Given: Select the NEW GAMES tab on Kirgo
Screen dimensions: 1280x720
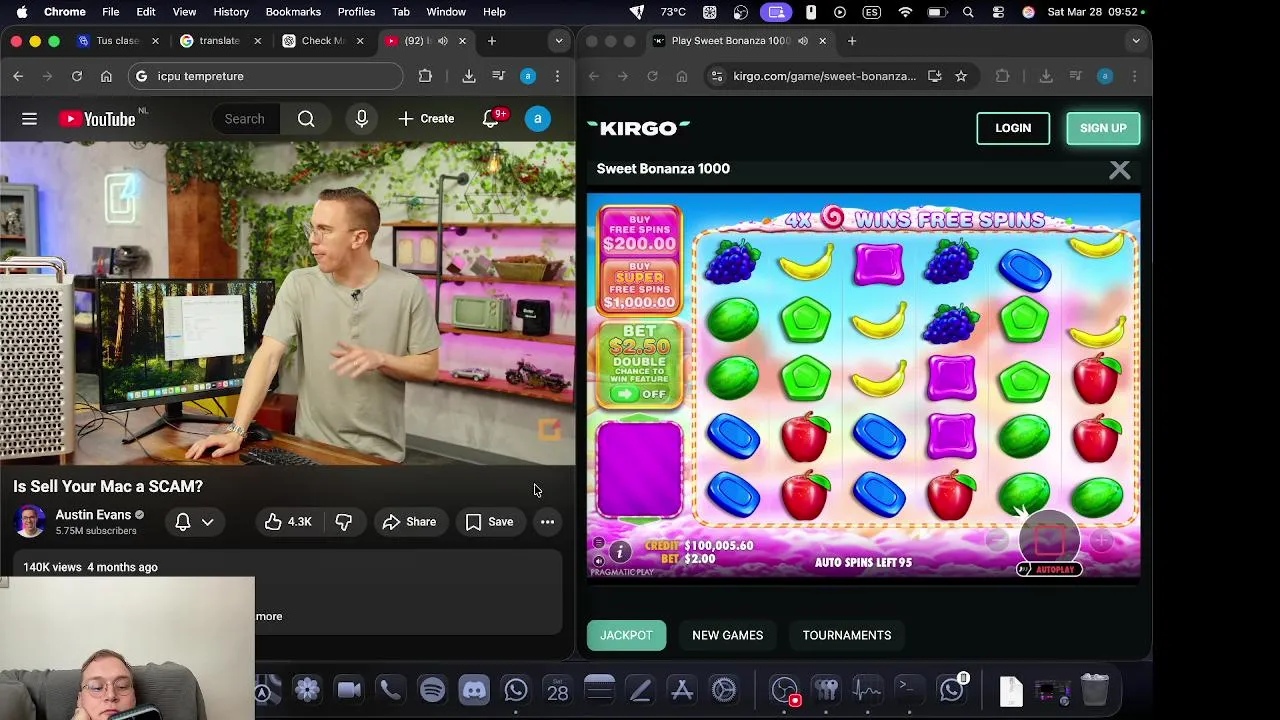Looking at the screenshot, I should point(727,635).
